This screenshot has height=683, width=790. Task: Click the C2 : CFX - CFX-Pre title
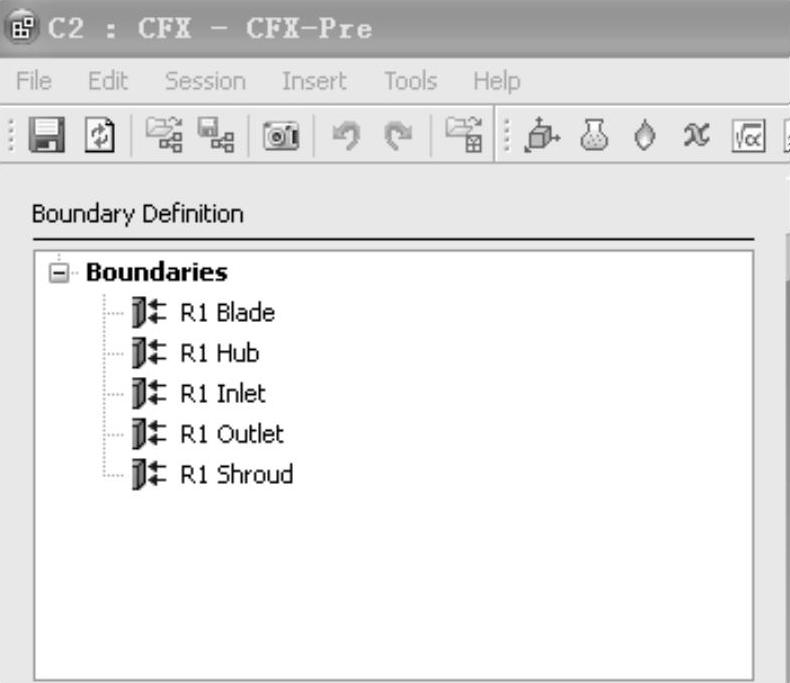pyautogui.click(x=210, y=28)
